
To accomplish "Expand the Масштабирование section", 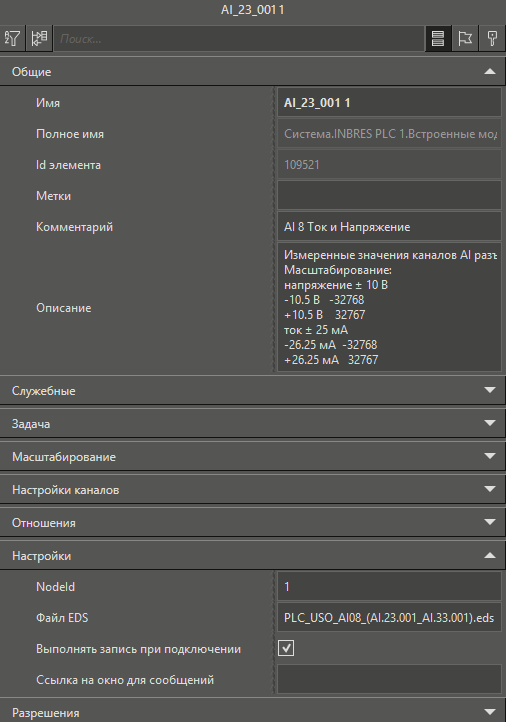I will (252, 457).
